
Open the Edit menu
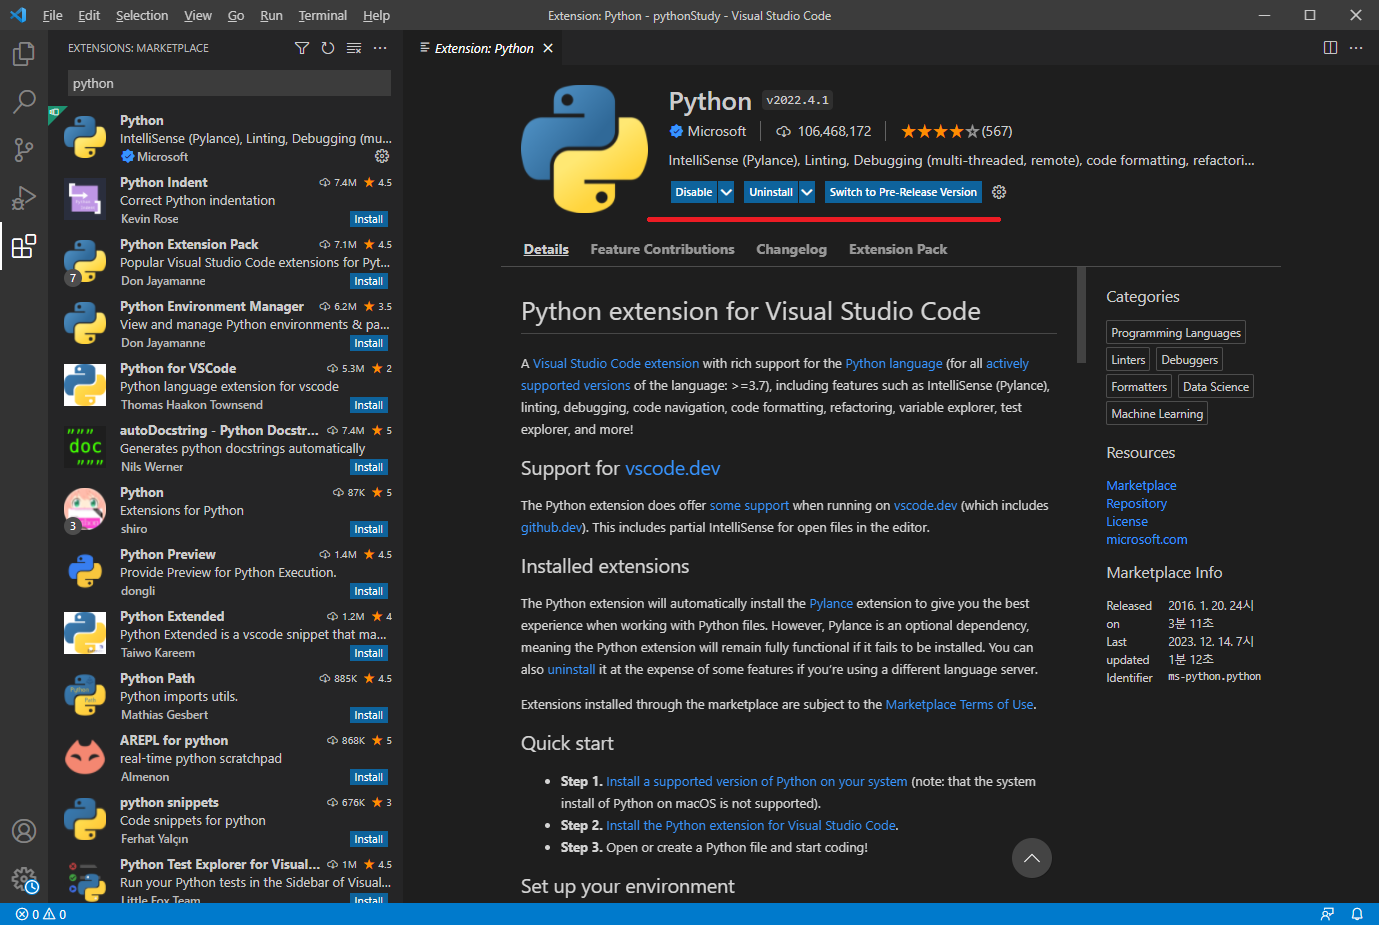click(x=89, y=15)
